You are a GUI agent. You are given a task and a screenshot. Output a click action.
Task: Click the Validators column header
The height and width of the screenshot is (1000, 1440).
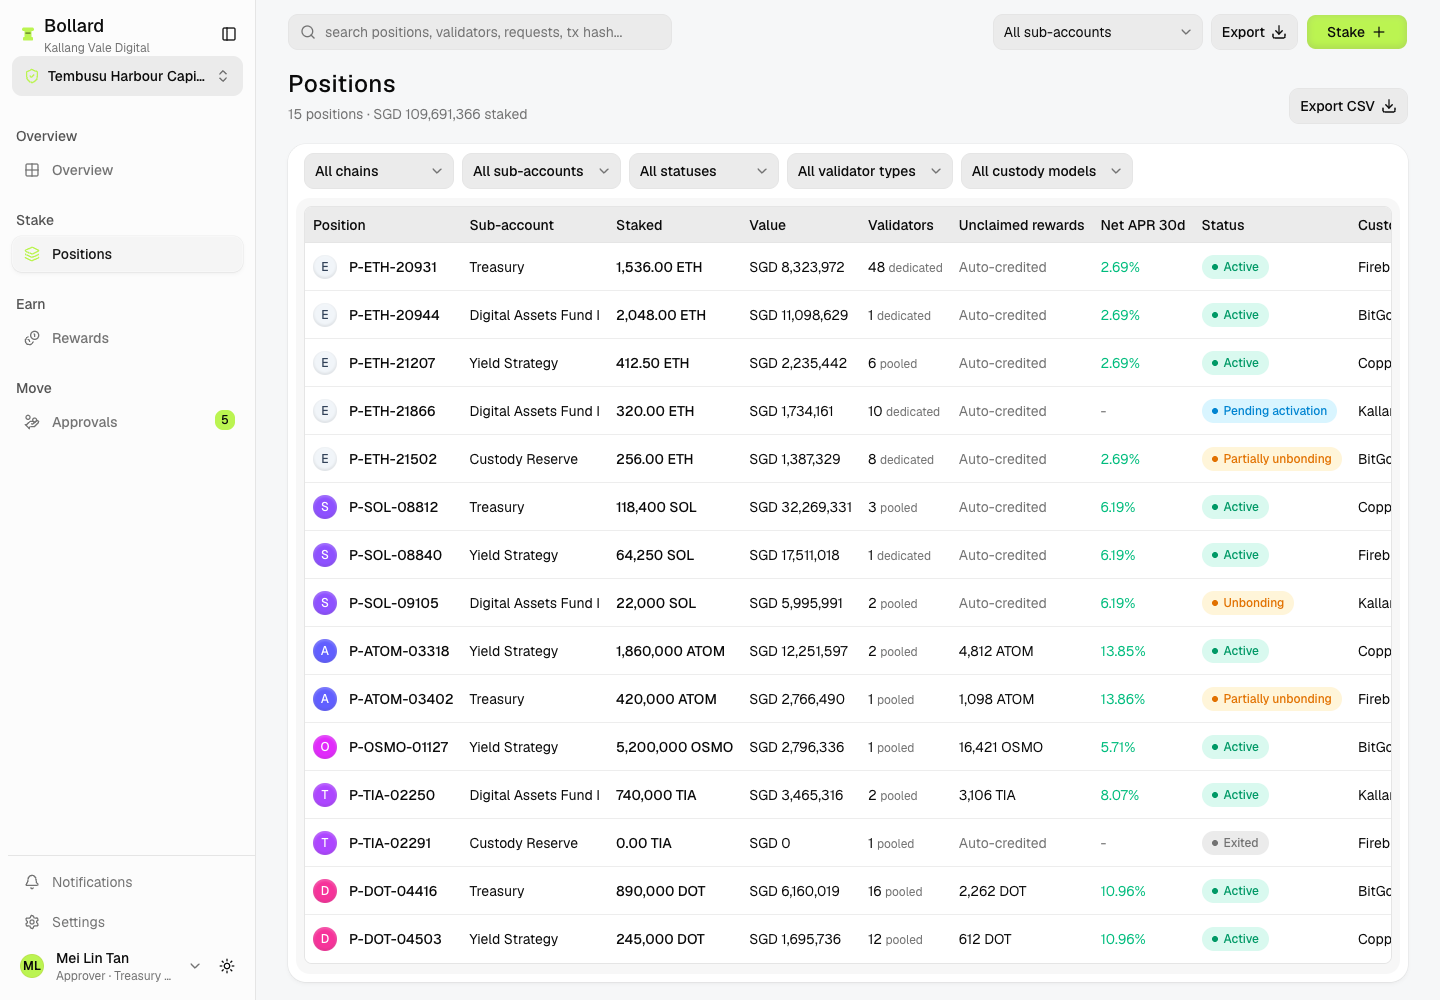(901, 225)
